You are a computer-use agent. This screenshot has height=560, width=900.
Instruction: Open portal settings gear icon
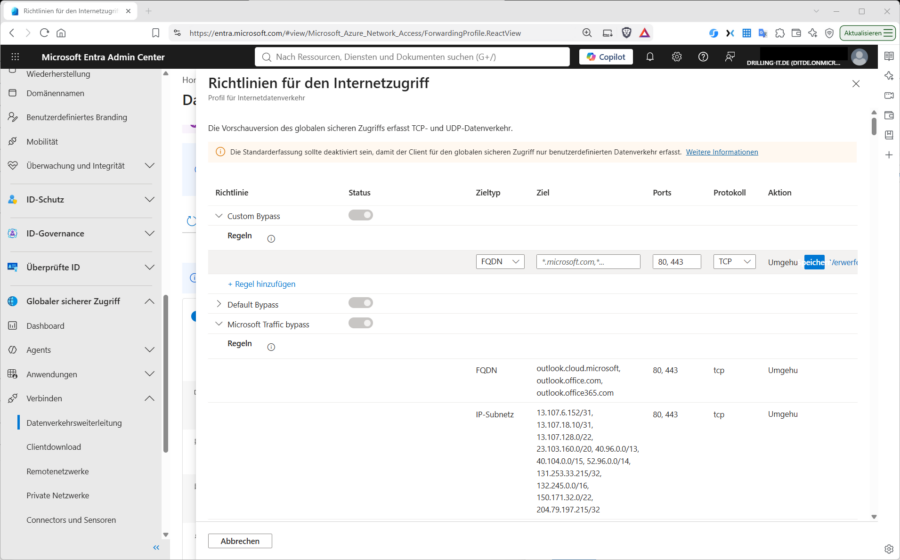(x=677, y=57)
